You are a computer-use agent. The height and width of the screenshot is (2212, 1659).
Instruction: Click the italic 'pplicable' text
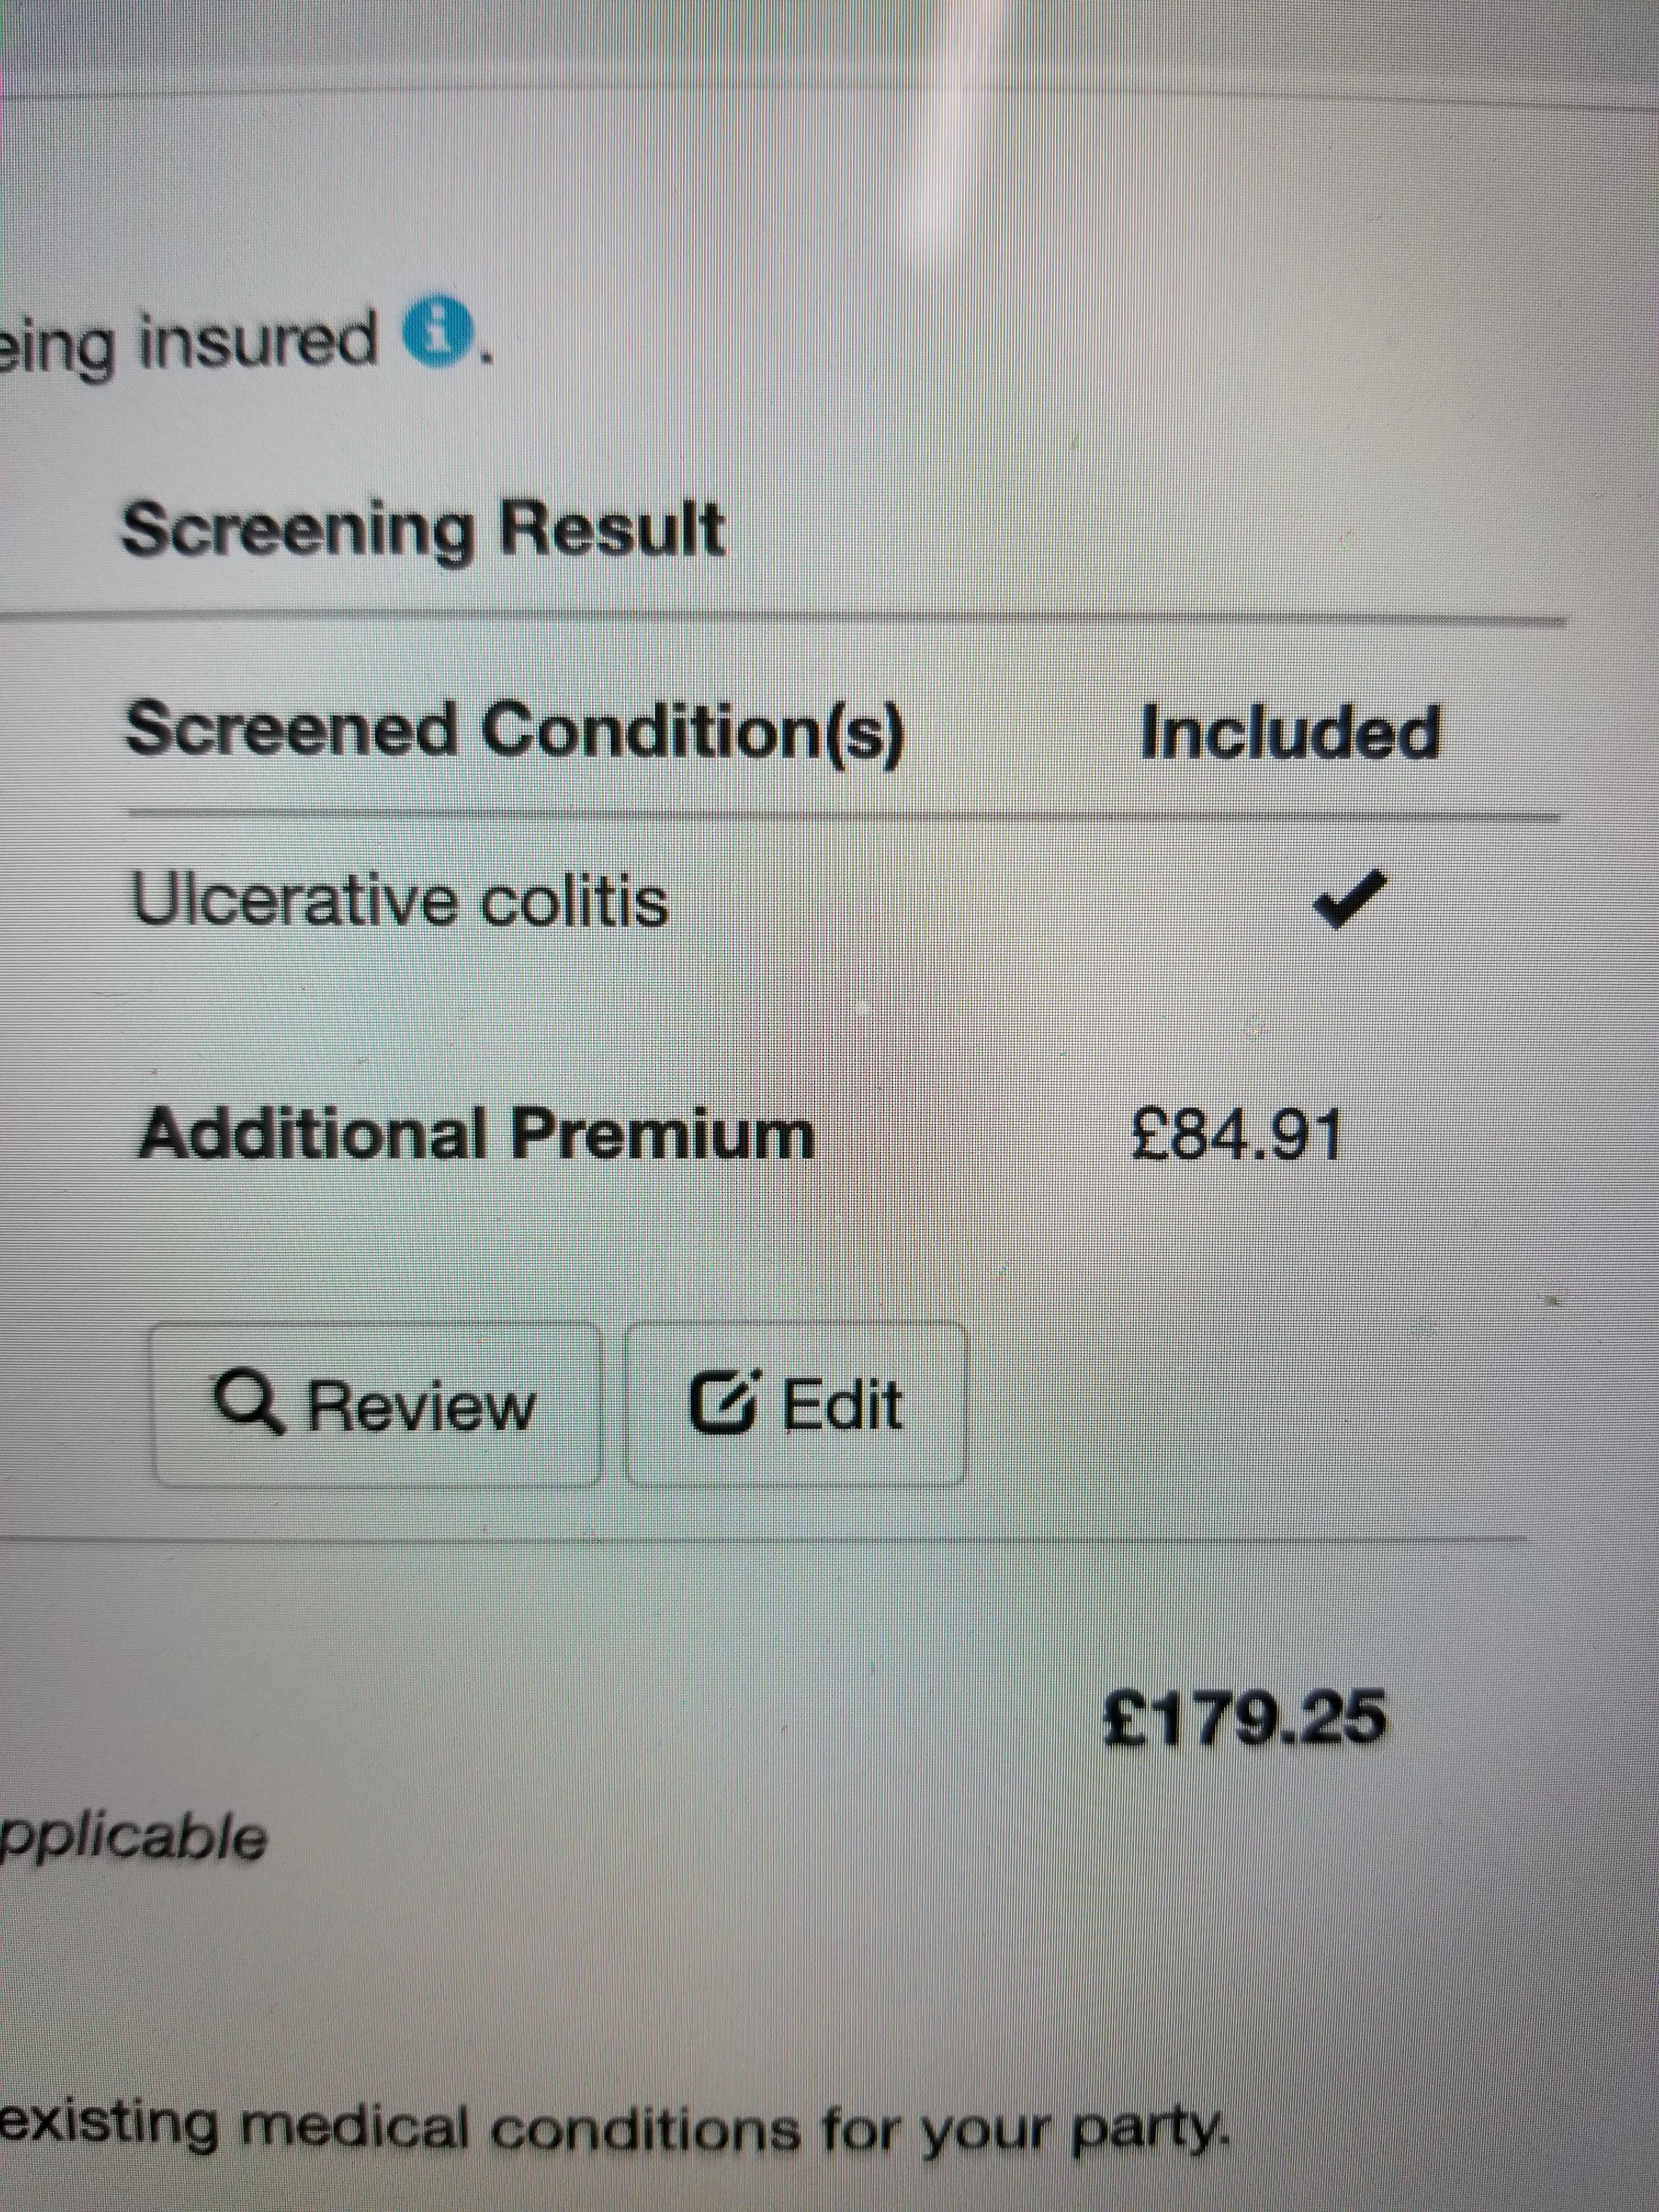click(134, 1838)
